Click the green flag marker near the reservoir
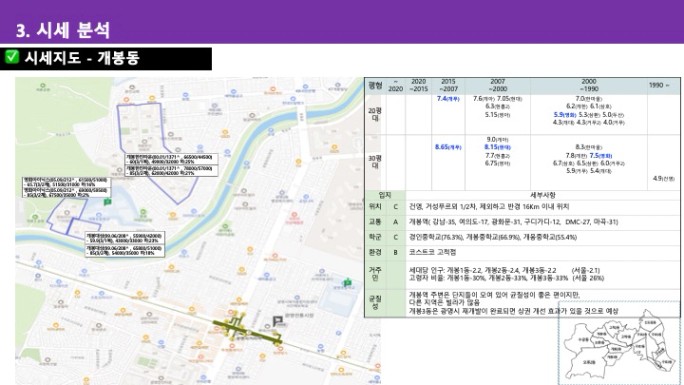This screenshot has height=385, width=684. 107,201
